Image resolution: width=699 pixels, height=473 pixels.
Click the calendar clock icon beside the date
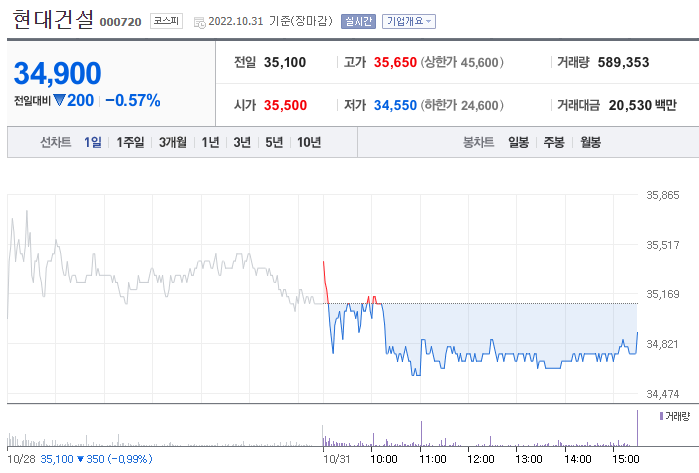199,22
